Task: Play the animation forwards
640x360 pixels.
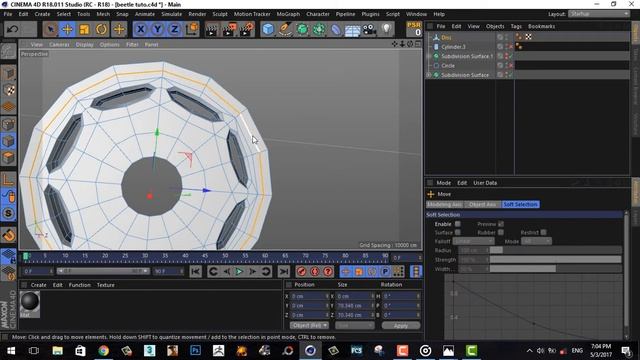Action: tap(240, 271)
